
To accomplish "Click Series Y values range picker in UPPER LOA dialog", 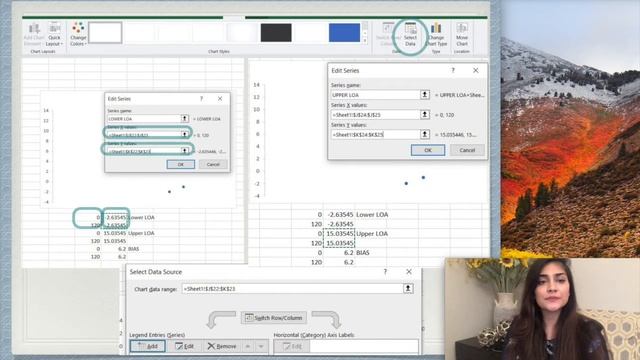I will [425, 134].
